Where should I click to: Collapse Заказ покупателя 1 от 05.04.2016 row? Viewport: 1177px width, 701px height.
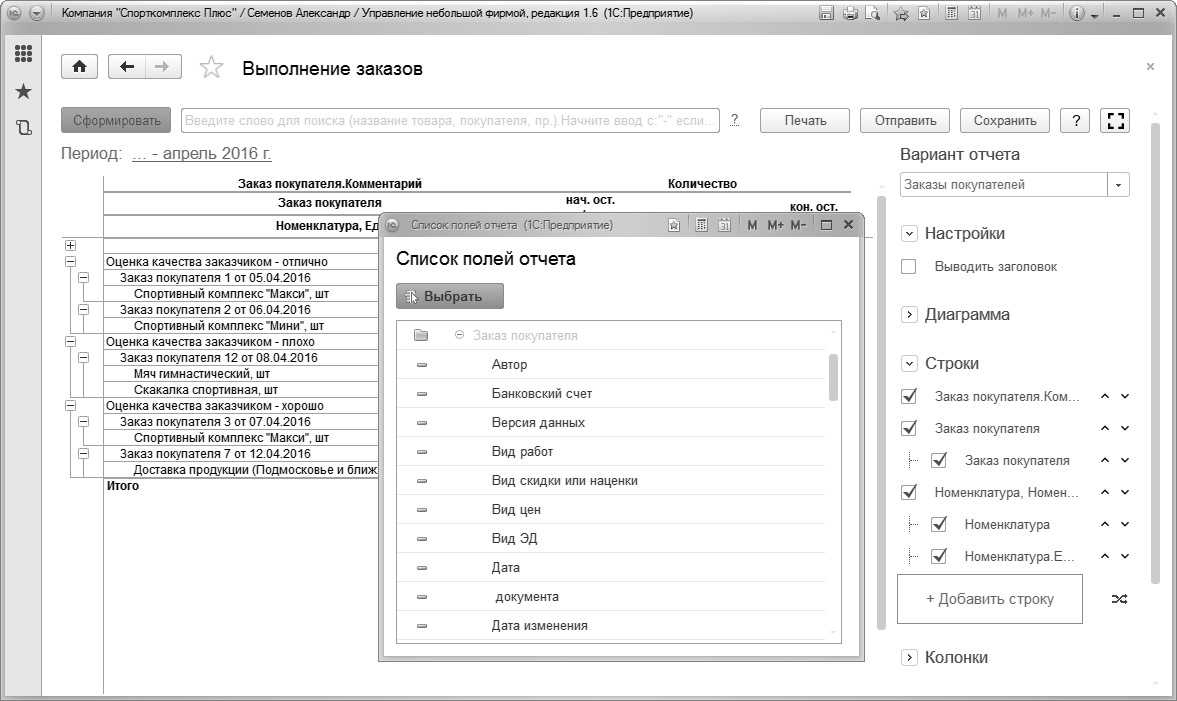tap(83, 278)
